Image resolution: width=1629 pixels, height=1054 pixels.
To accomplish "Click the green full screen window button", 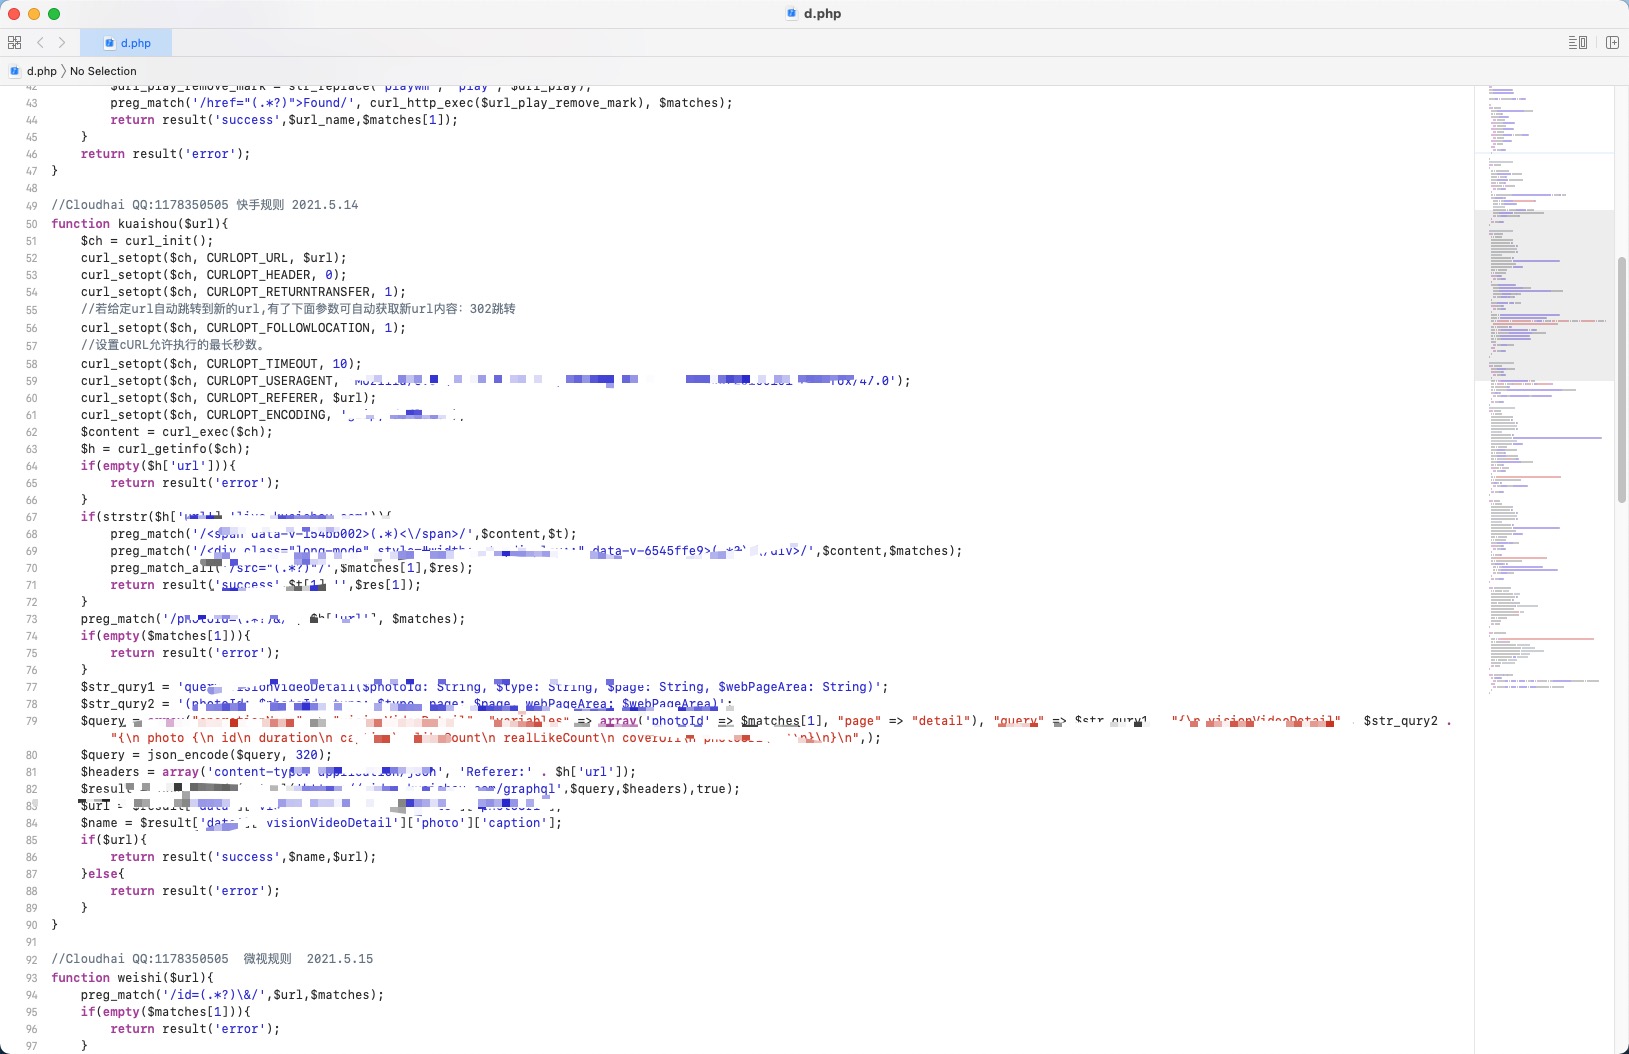I will coord(54,14).
